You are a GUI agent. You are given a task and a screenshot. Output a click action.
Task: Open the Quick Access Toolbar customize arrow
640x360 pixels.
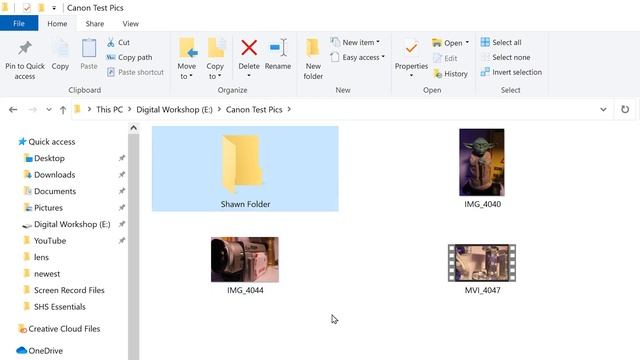point(54,8)
